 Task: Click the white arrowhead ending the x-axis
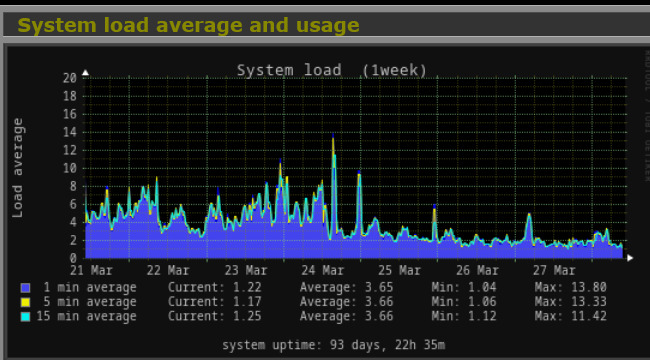coord(630,258)
